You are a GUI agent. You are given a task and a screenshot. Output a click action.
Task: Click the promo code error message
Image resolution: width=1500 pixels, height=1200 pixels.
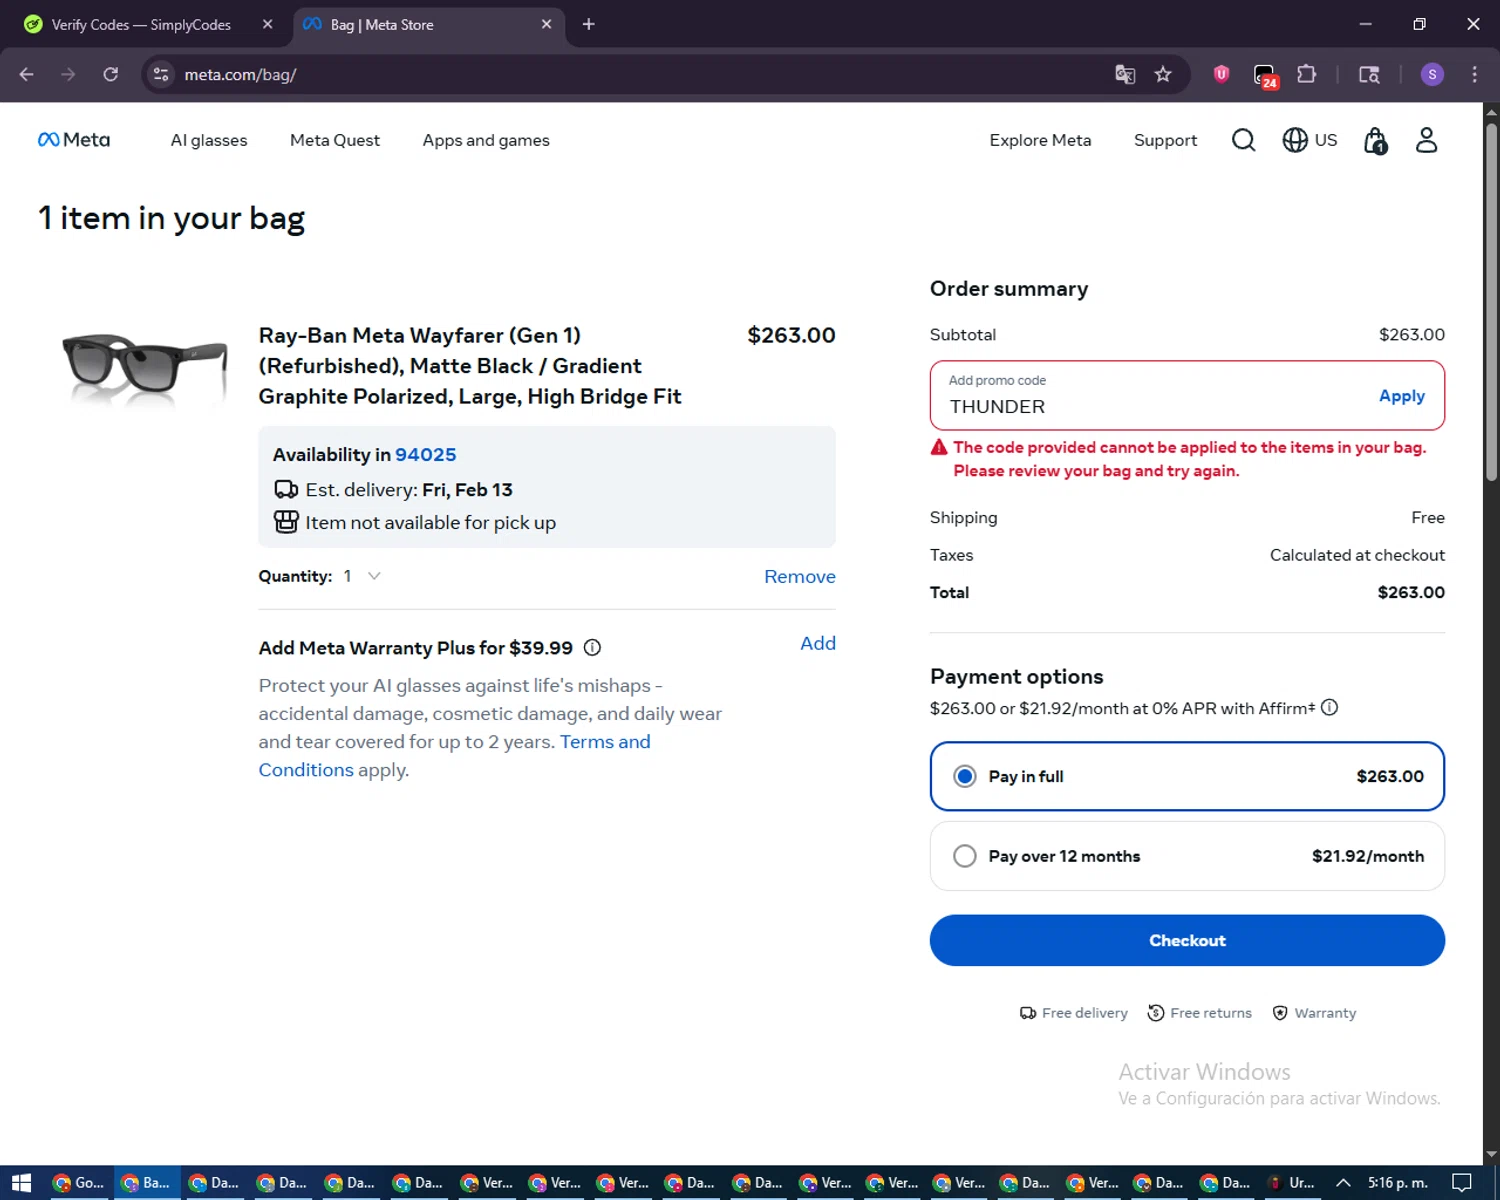coord(1189,459)
